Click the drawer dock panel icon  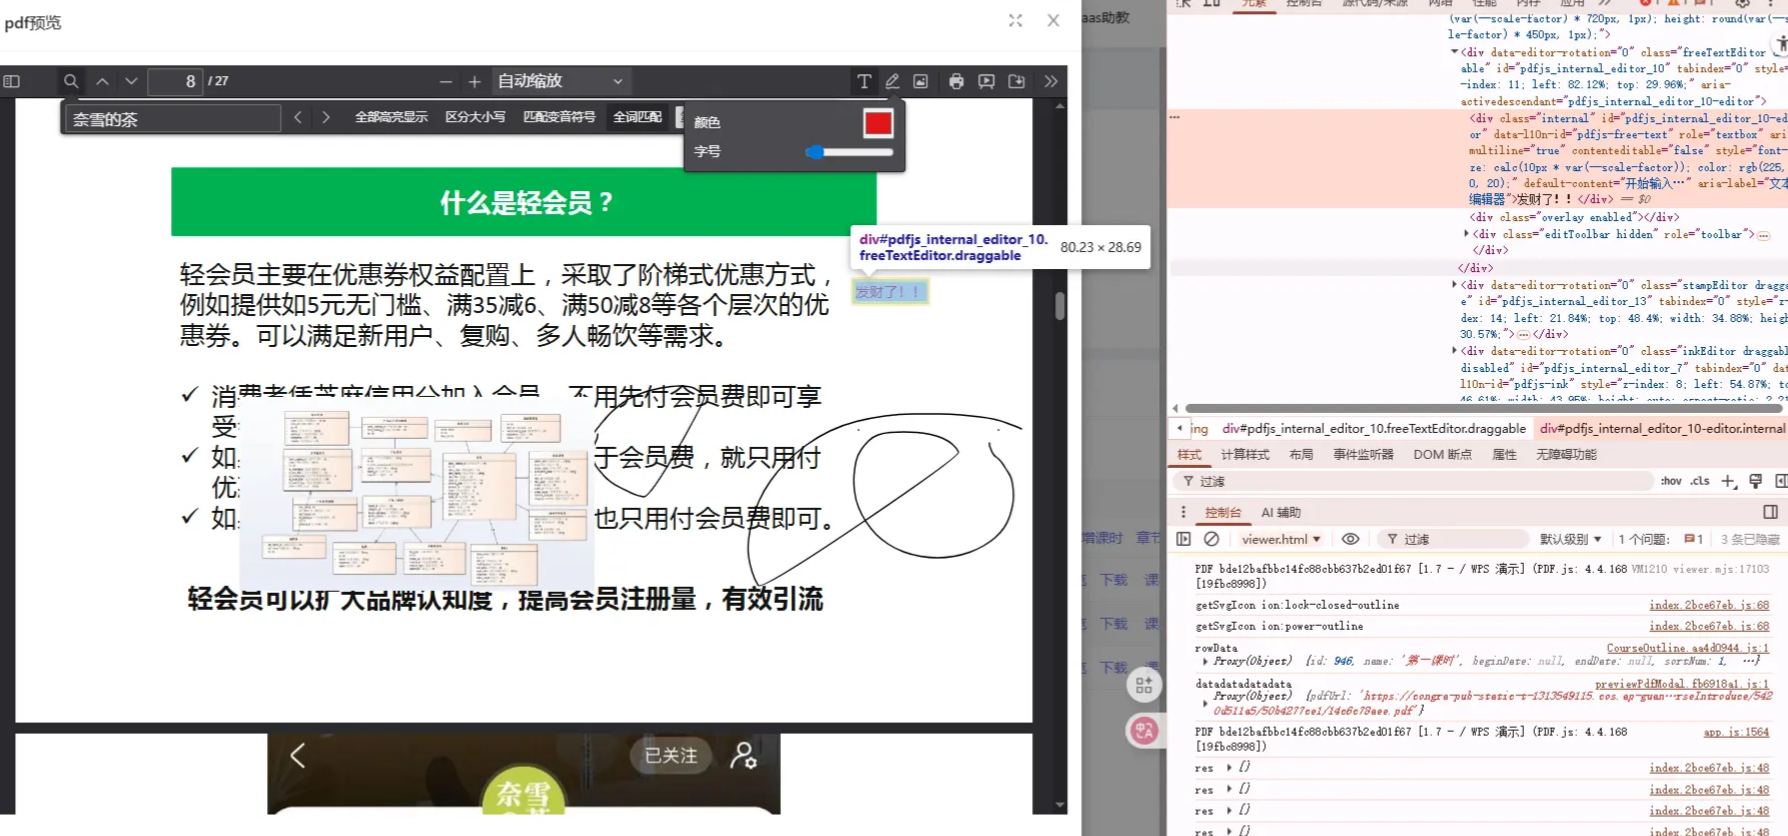pos(1770,512)
